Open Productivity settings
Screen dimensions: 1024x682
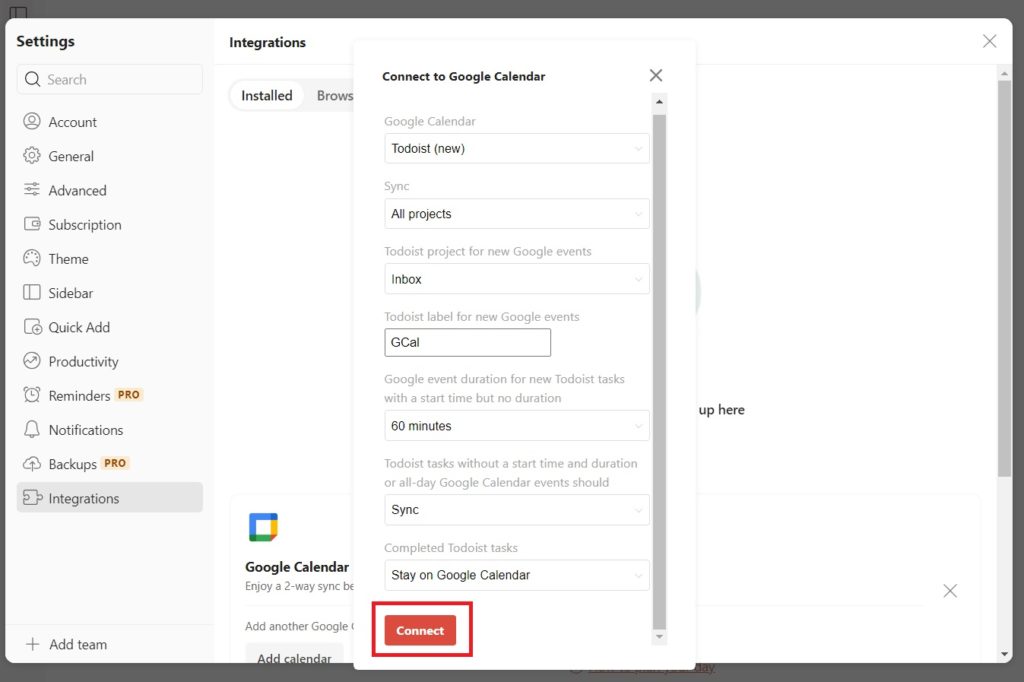(110, 361)
